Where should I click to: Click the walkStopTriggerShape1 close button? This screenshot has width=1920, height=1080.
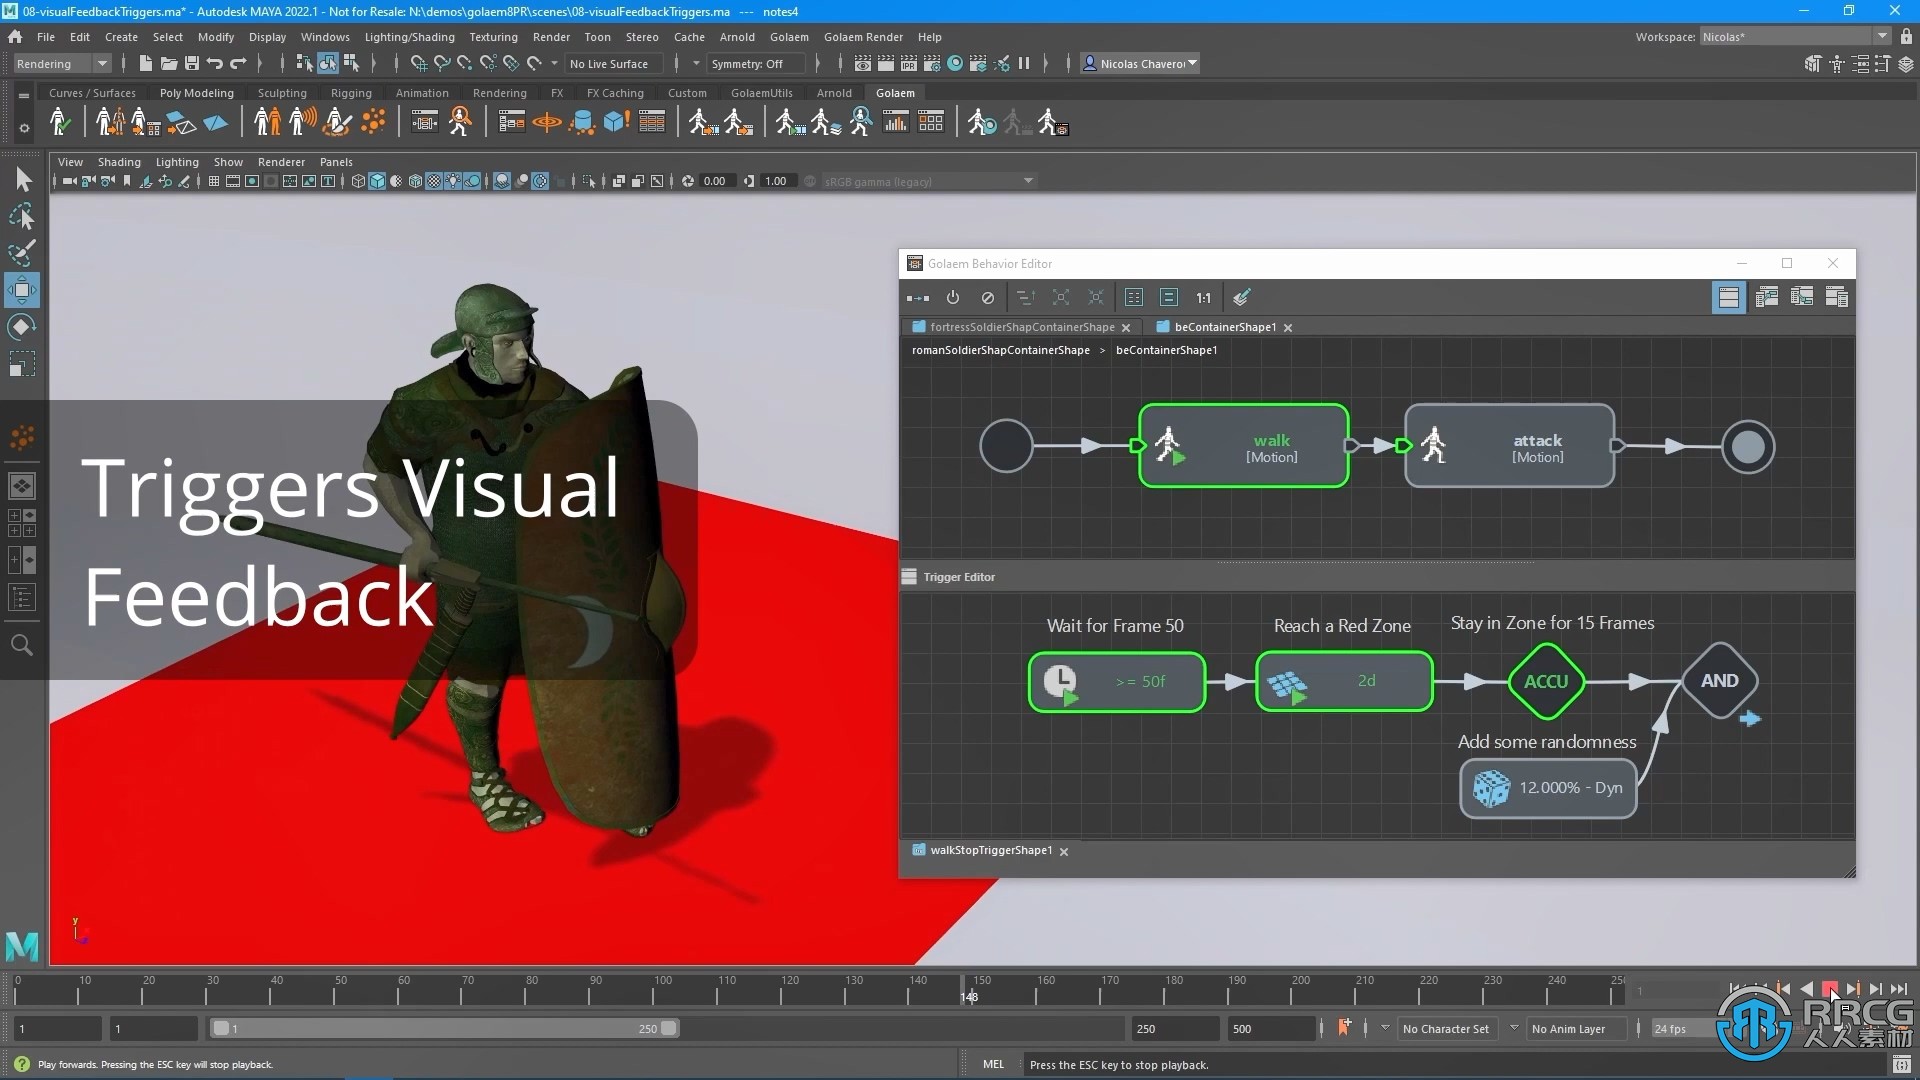click(x=1063, y=849)
